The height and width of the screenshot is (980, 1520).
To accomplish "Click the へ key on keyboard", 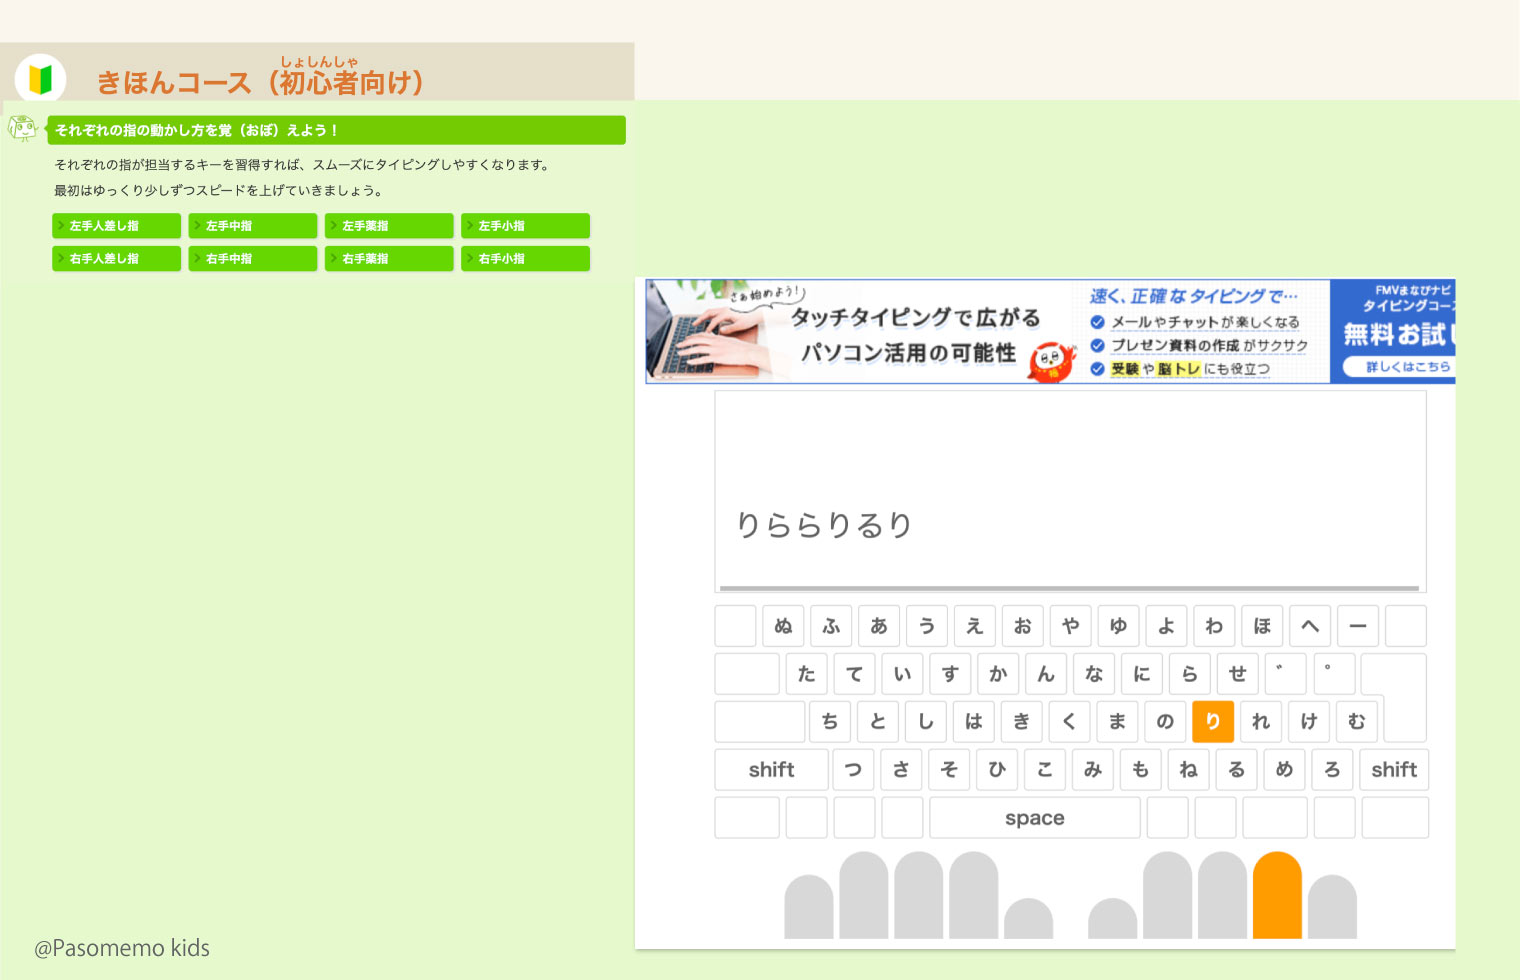I will (x=1310, y=626).
